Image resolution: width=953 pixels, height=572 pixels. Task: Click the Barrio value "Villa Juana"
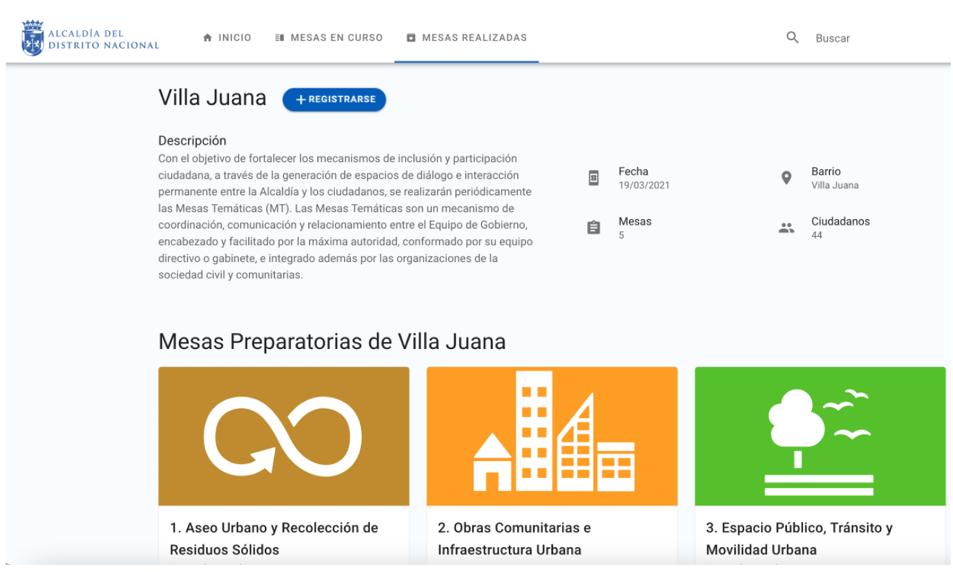(835, 185)
